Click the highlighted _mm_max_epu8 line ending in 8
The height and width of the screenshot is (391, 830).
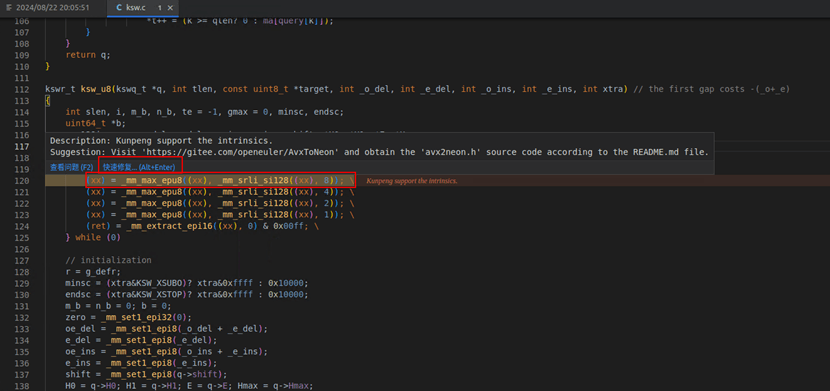(x=220, y=180)
